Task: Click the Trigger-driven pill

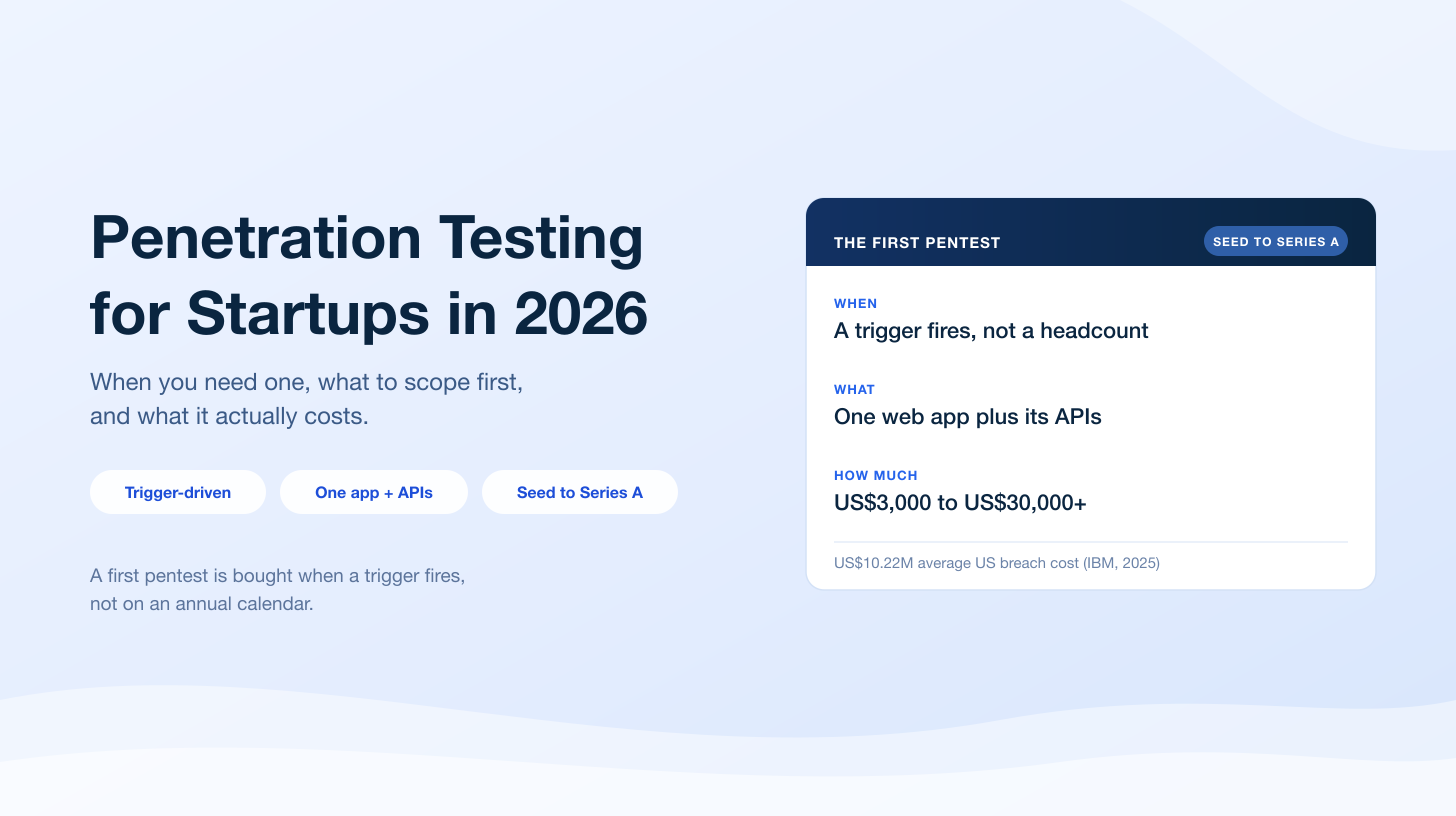Action: 178,492
